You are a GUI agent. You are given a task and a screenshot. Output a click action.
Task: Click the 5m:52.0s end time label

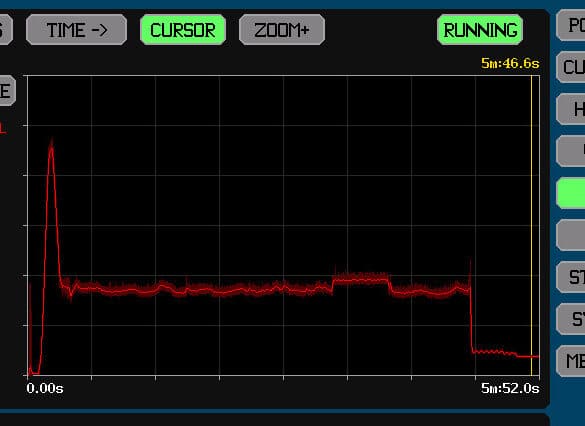[510, 388]
